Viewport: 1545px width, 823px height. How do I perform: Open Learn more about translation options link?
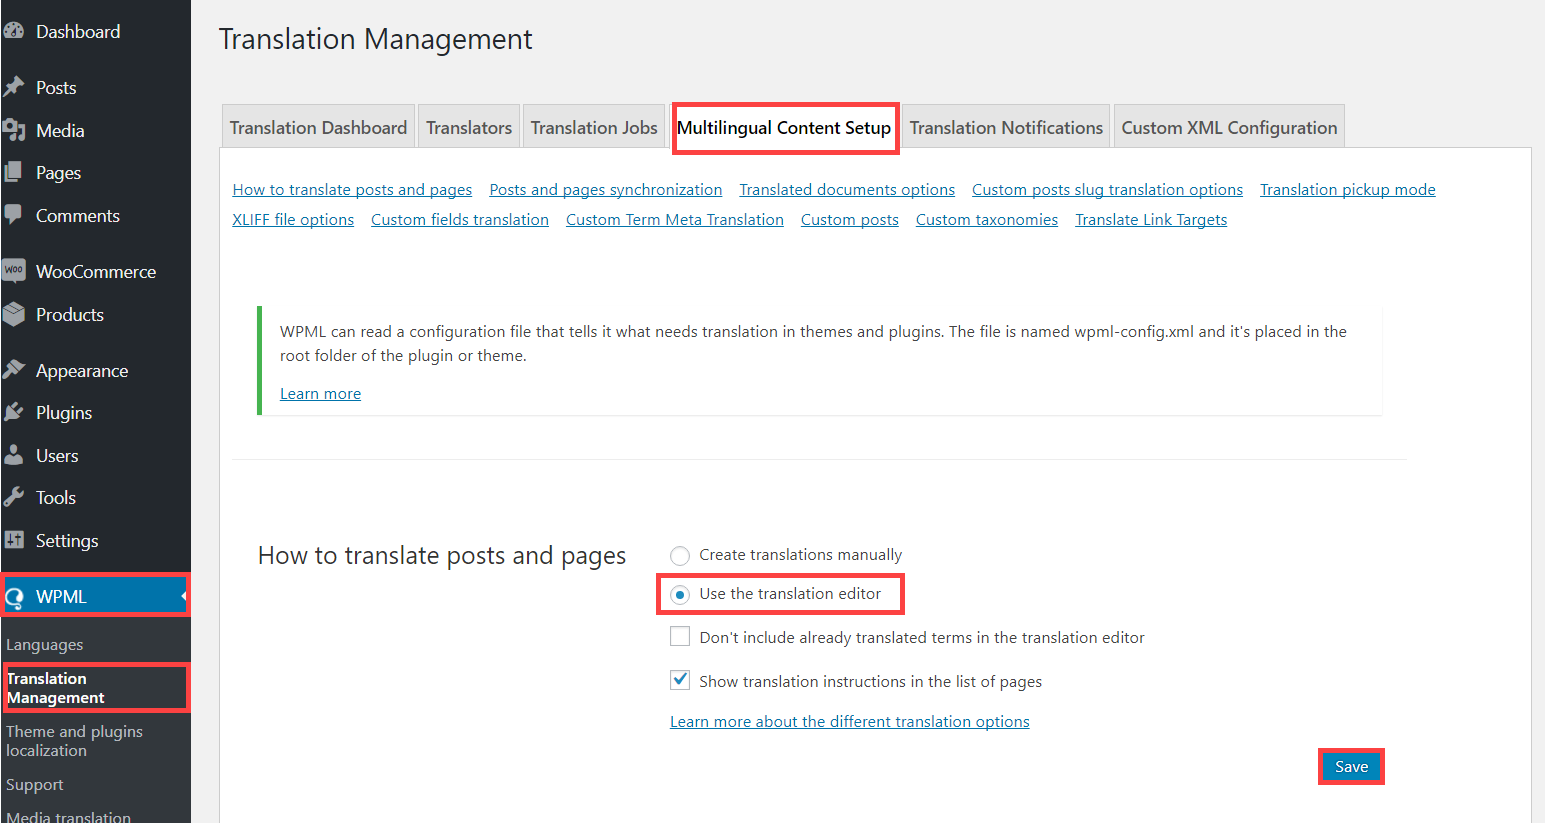coord(850,722)
